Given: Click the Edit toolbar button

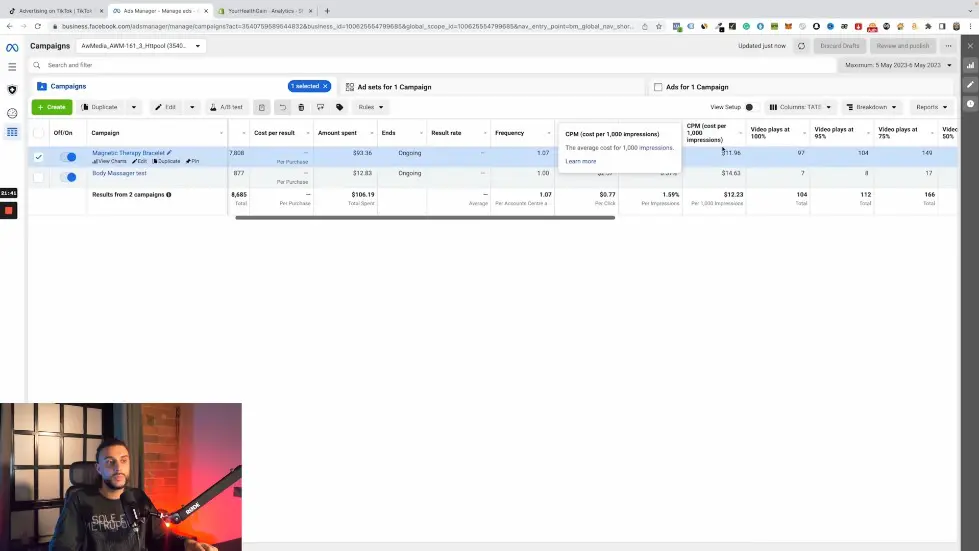Looking at the screenshot, I should [165, 107].
